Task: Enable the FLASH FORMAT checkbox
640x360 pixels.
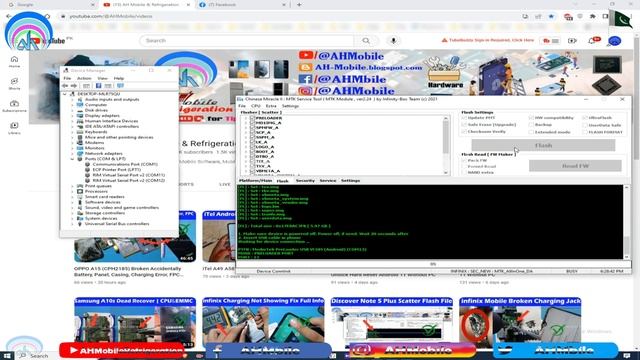Action: 585,132
